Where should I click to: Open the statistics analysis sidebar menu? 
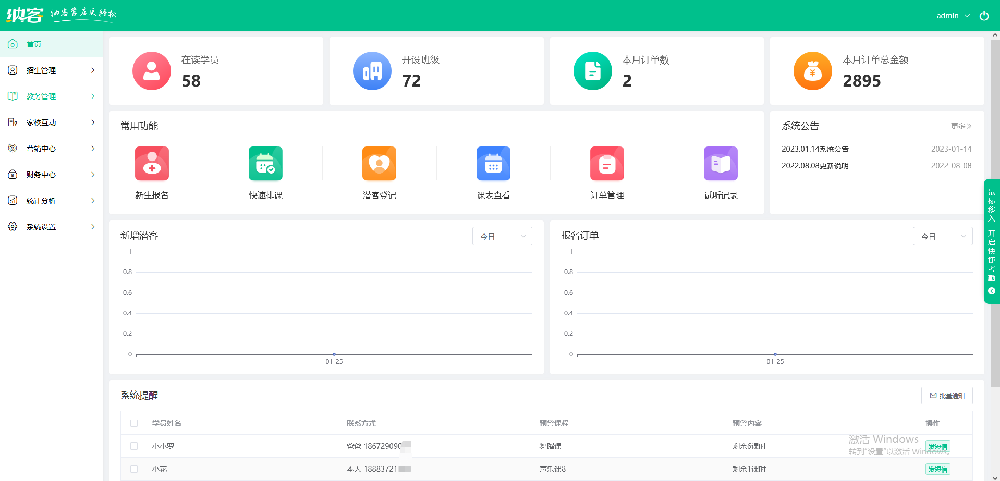click(x=51, y=200)
